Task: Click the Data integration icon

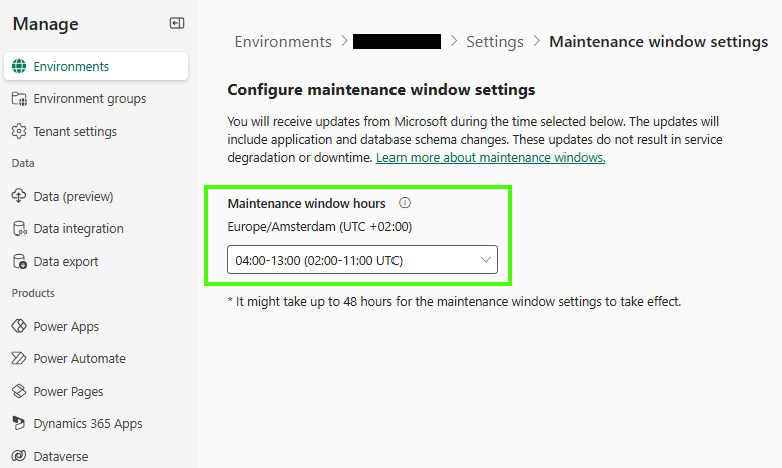Action: tap(18, 229)
